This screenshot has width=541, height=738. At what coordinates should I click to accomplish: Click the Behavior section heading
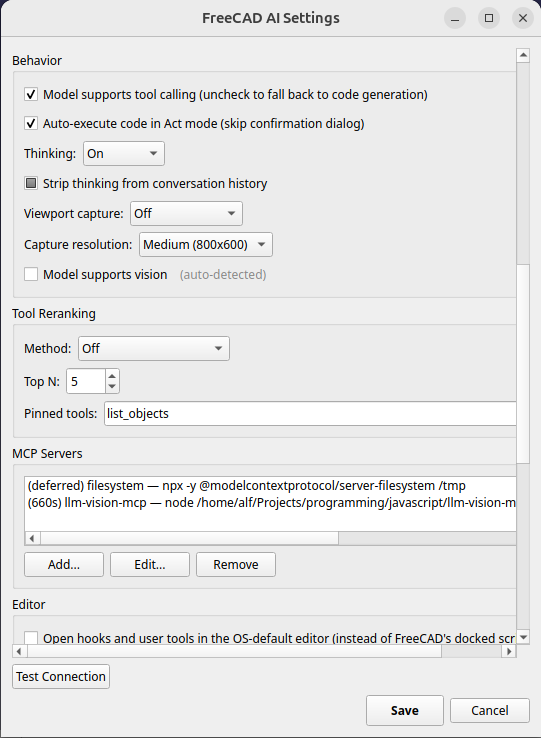(37, 60)
